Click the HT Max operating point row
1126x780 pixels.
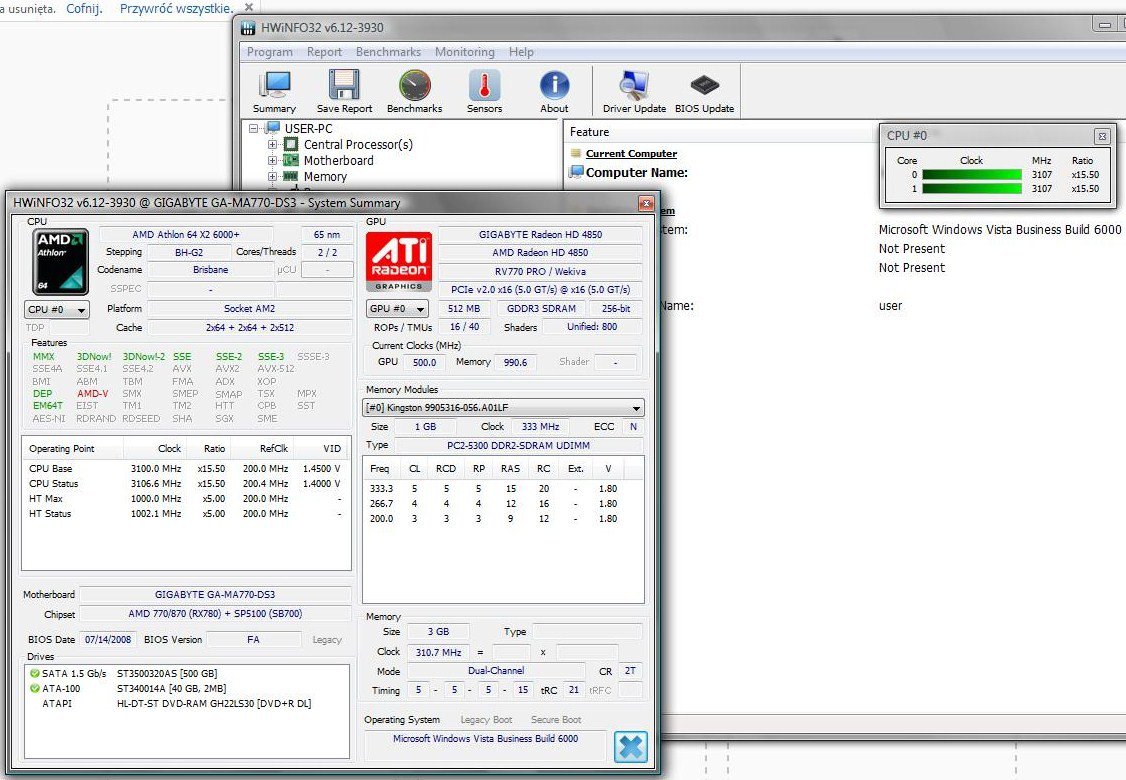coord(185,498)
